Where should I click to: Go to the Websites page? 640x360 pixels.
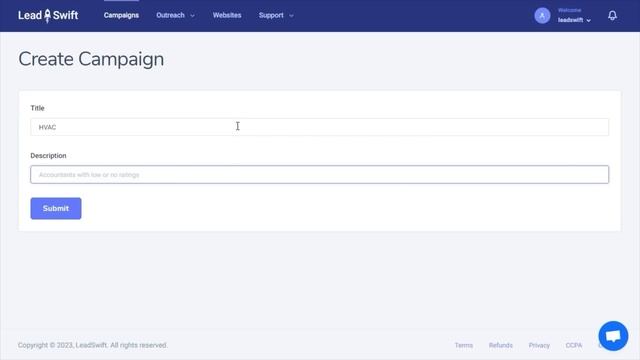coord(227,15)
